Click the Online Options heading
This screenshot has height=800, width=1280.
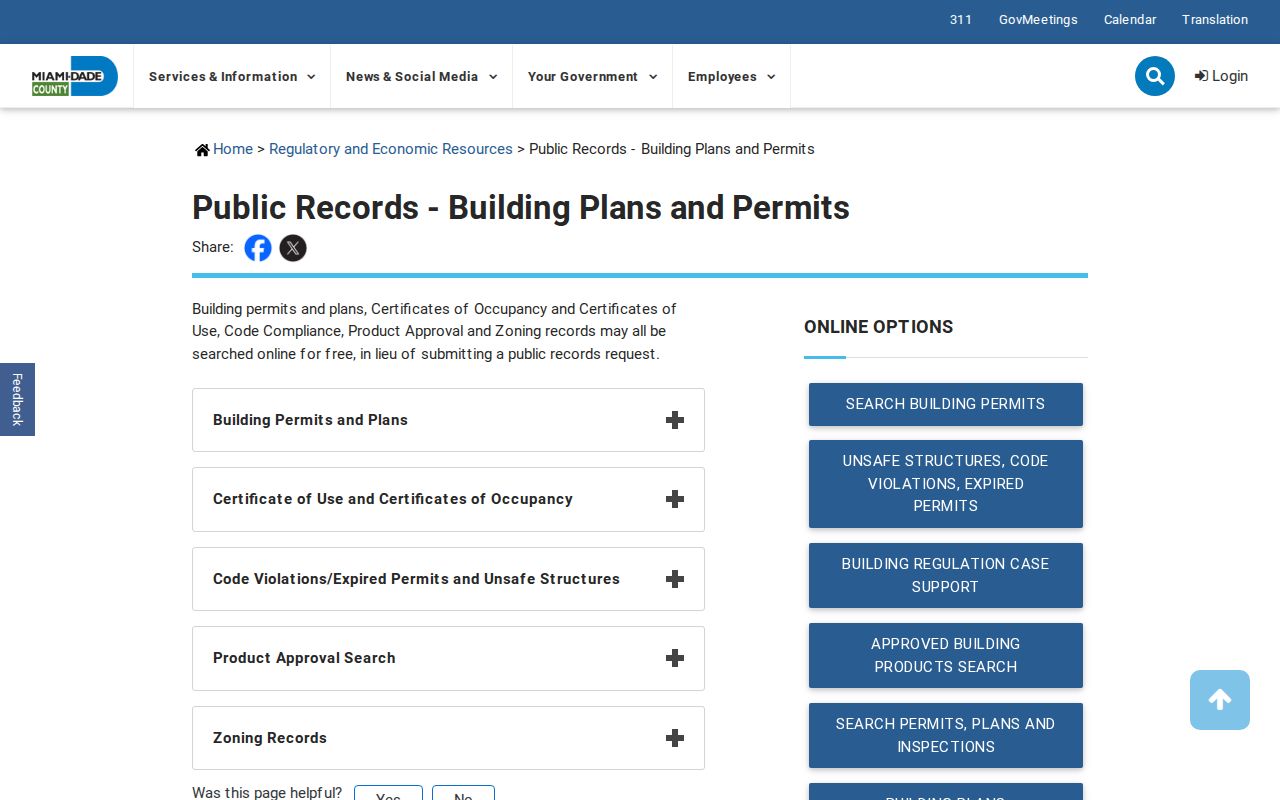879,327
